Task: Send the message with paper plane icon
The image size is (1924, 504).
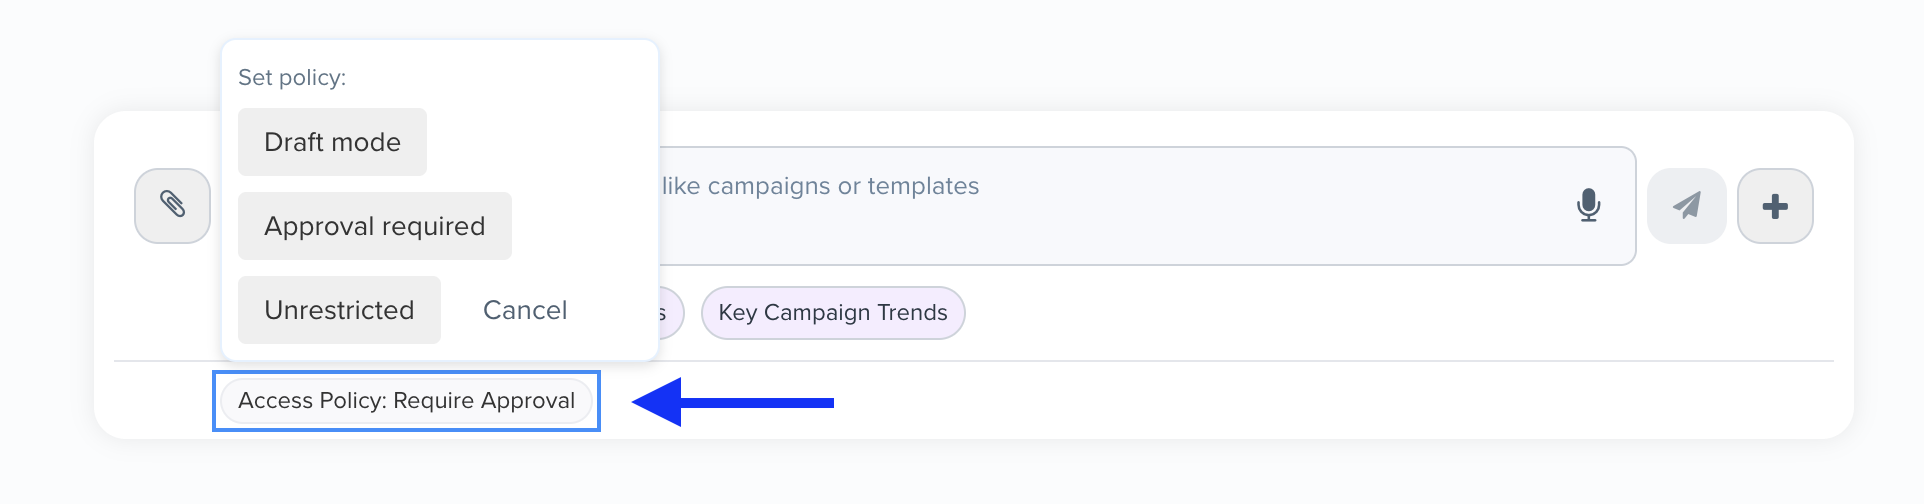Action: click(x=1686, y=206)
